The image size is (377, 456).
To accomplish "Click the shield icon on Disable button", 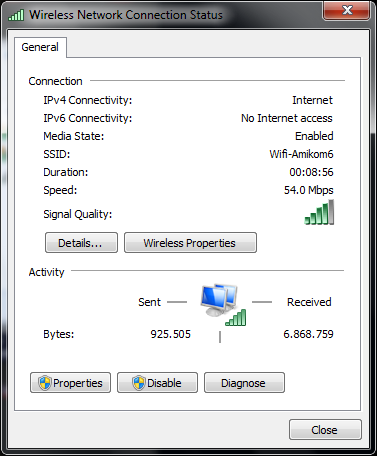I will tap(138, 383).
